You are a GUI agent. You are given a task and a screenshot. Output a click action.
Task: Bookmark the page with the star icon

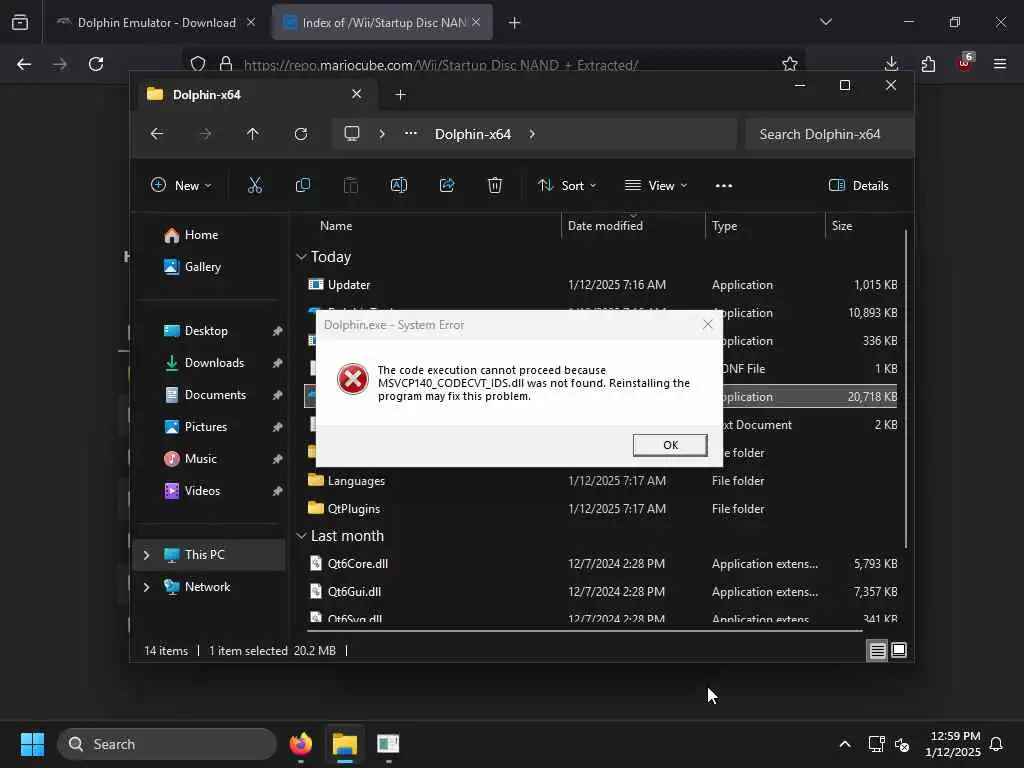point(790,64)
